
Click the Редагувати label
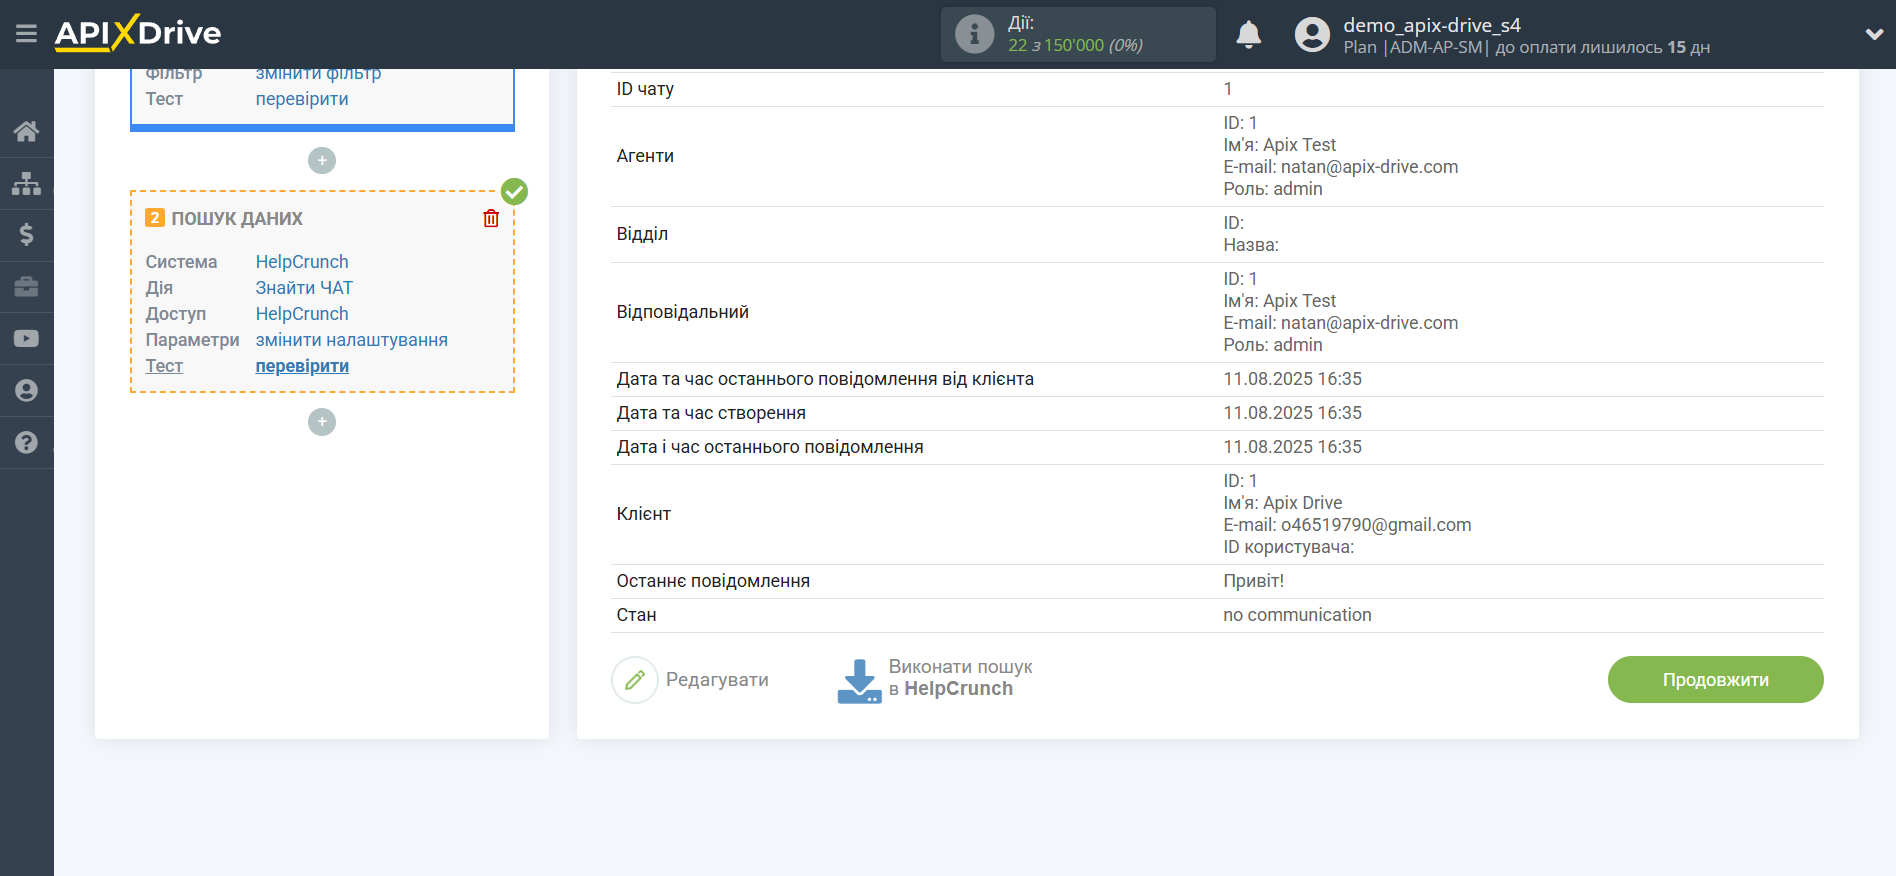click(717, 680)
